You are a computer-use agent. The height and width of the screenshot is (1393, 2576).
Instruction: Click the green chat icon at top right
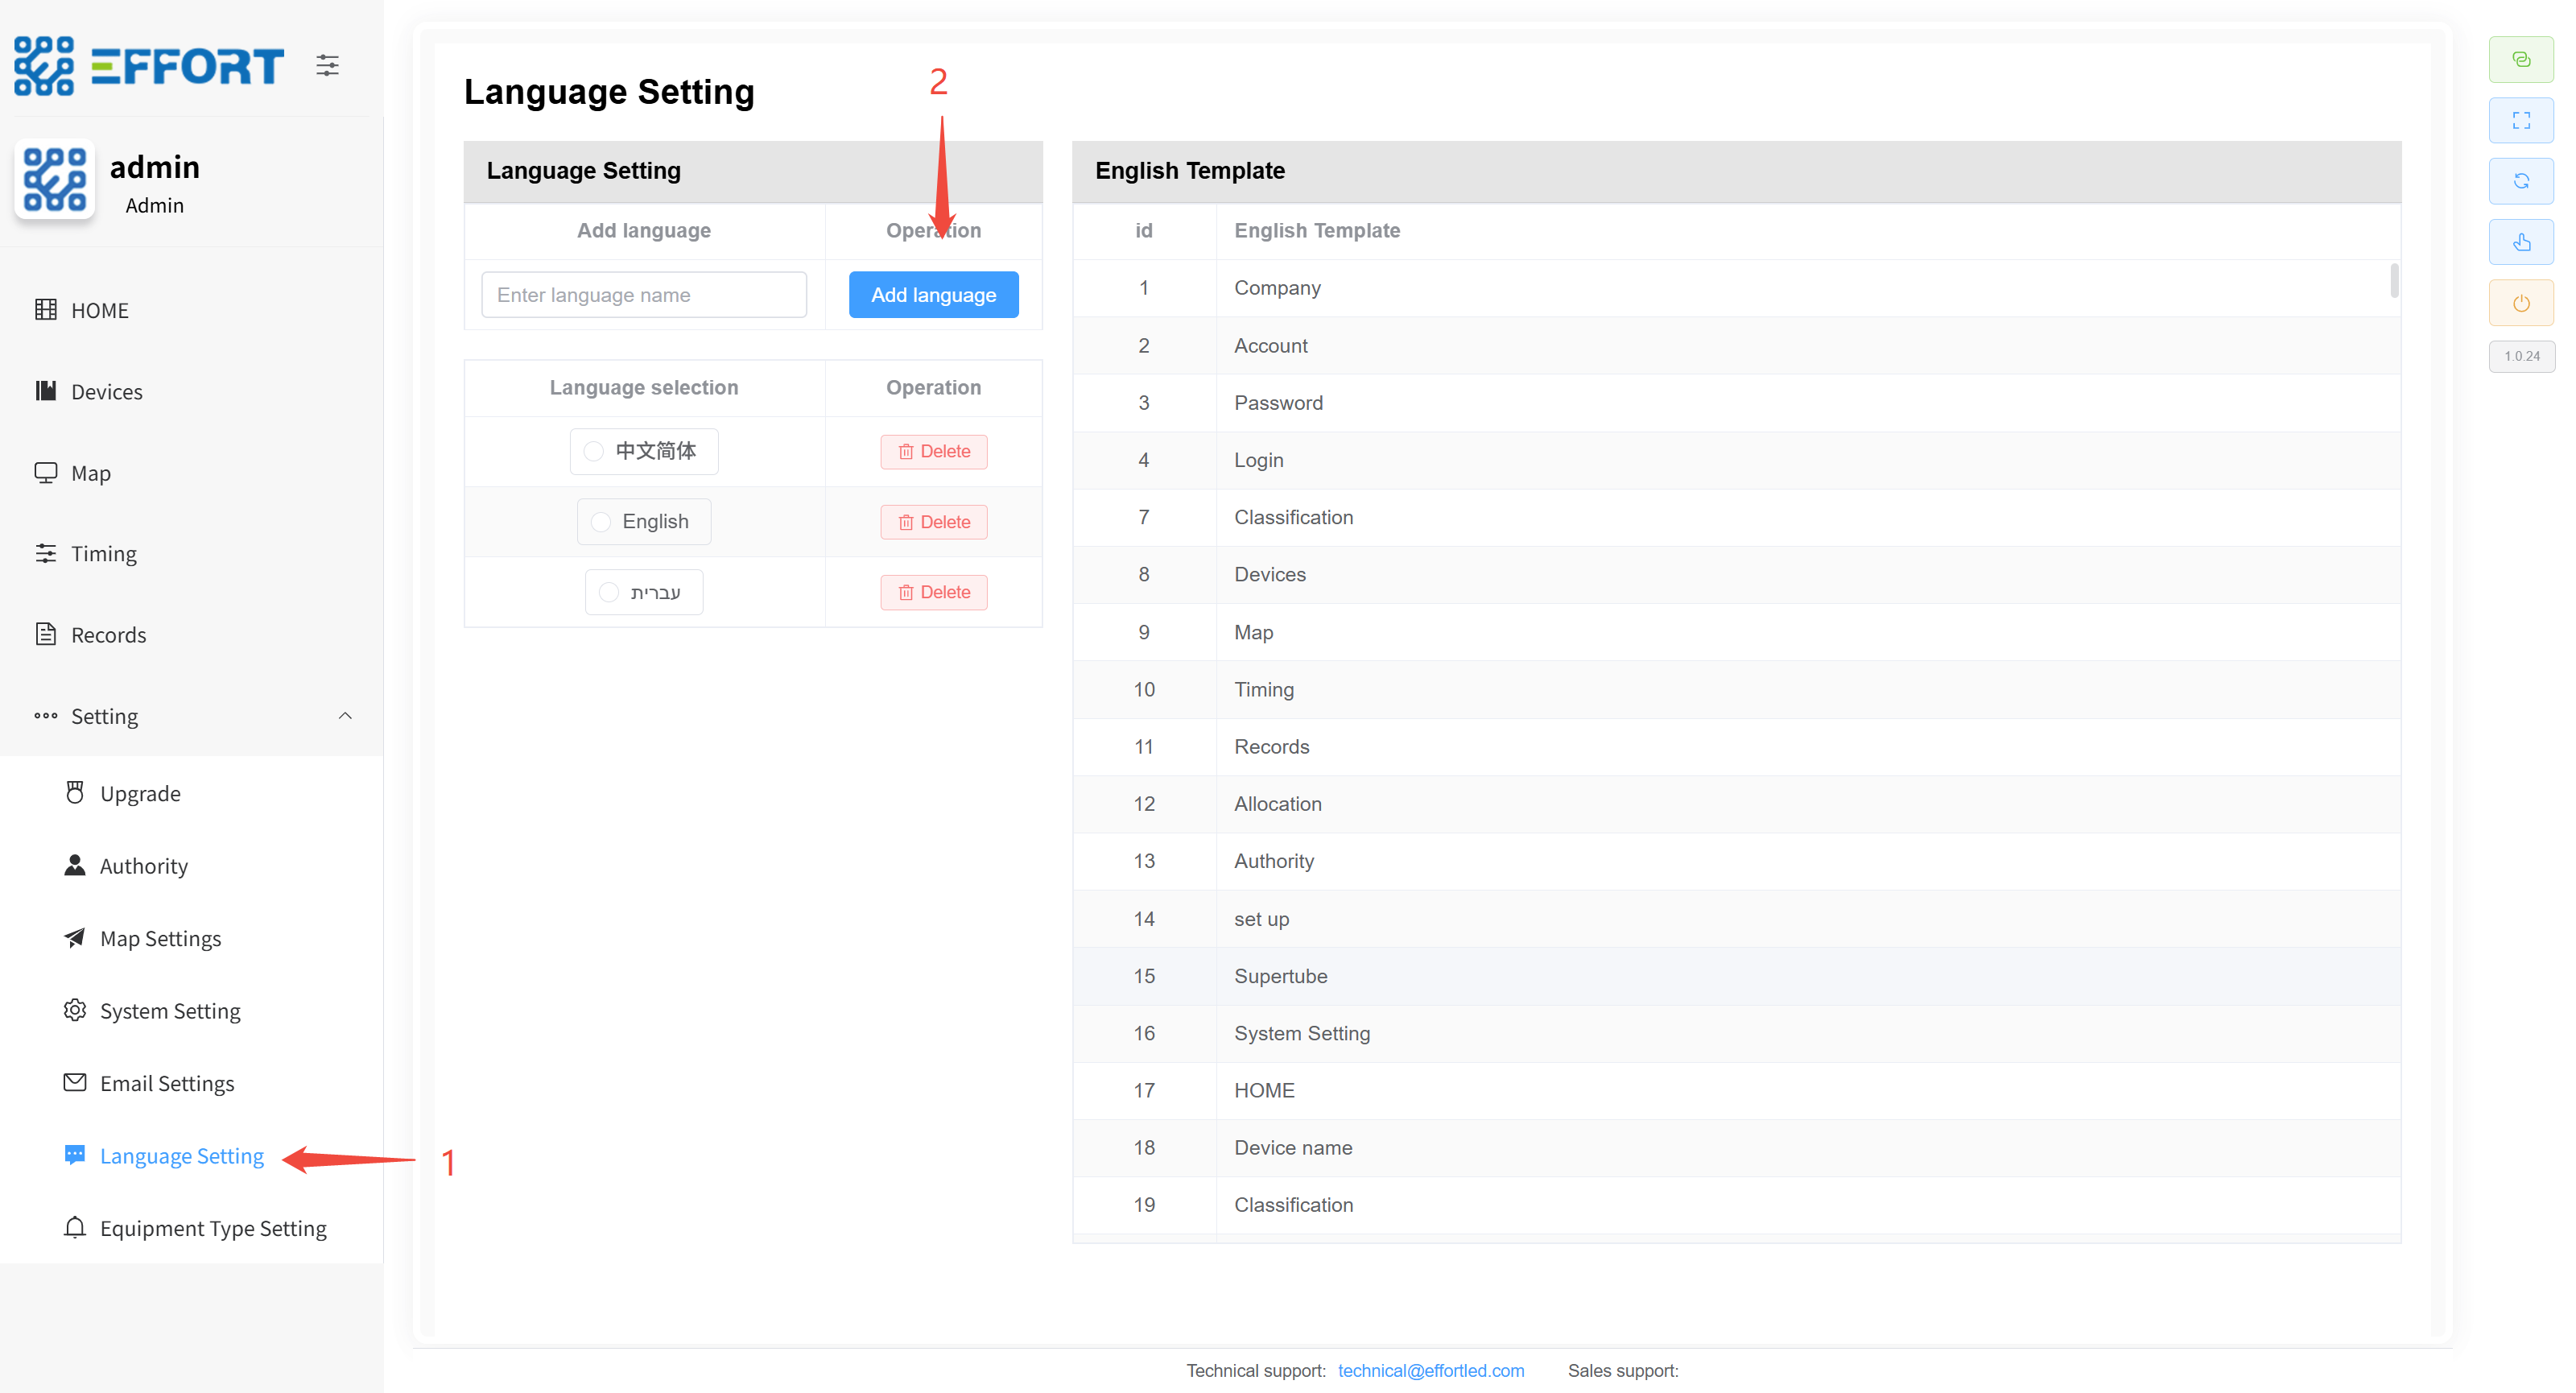coord(2520,59)
